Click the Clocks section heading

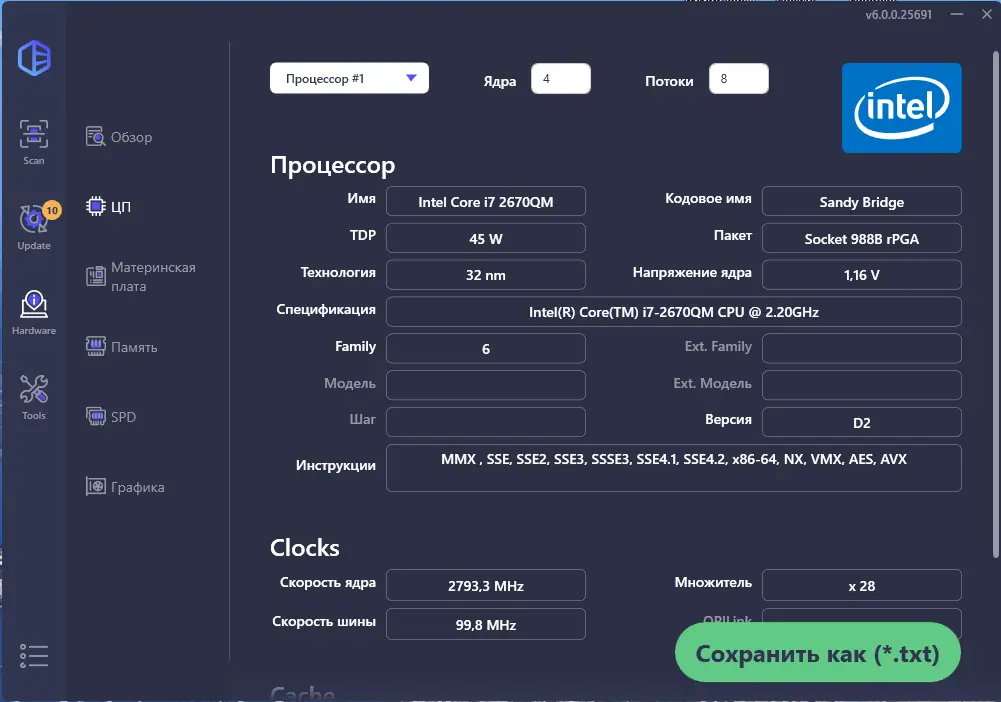point(305,548)
